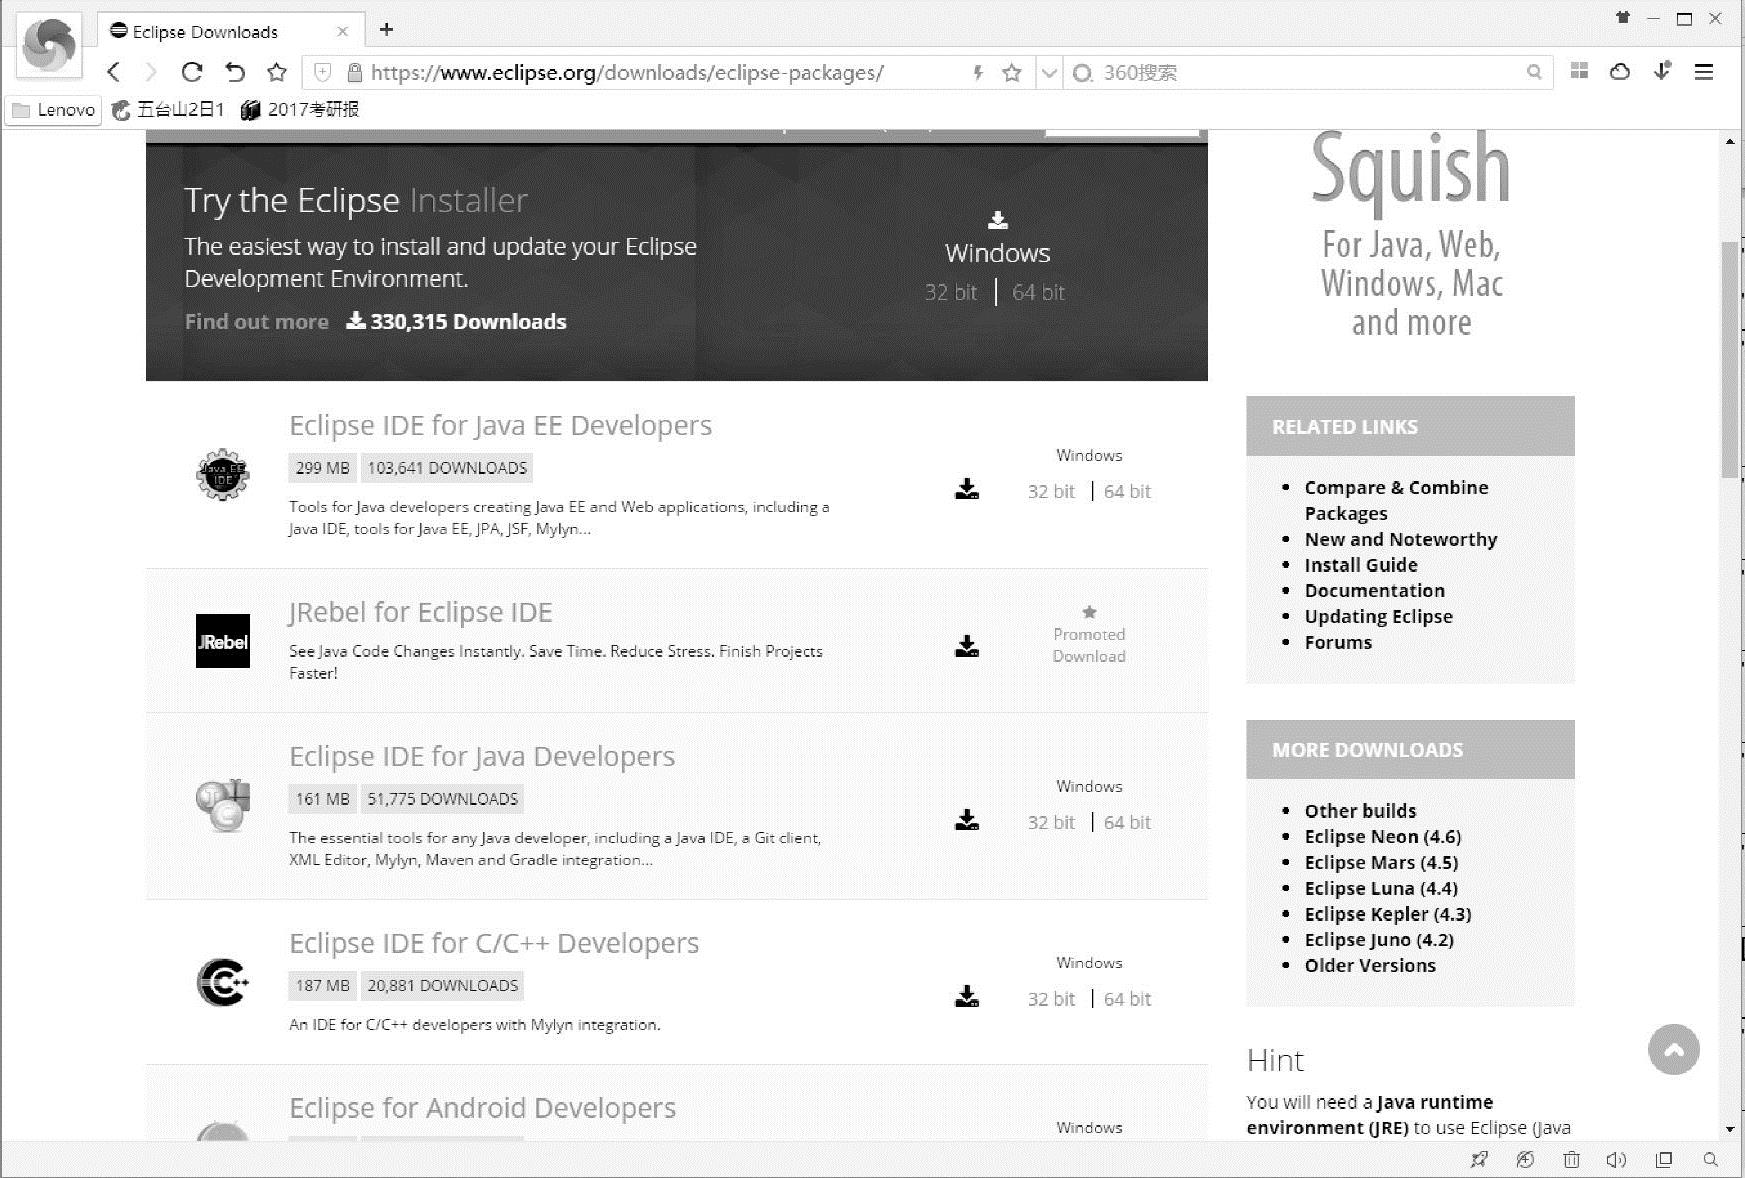The width and height of the screenshot is (1745, 1178).
Task: Click the status bar trash icon
Action: 1571,1160
